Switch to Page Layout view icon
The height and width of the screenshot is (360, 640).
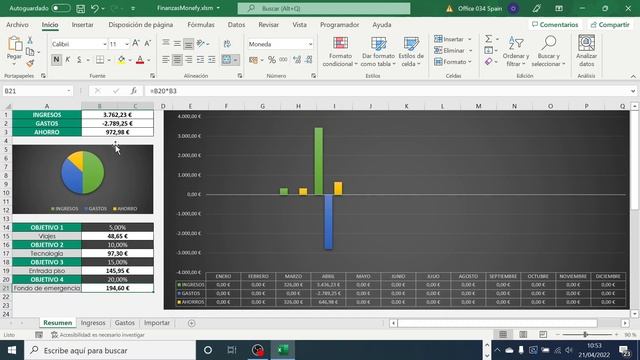[x=523, y=335]
